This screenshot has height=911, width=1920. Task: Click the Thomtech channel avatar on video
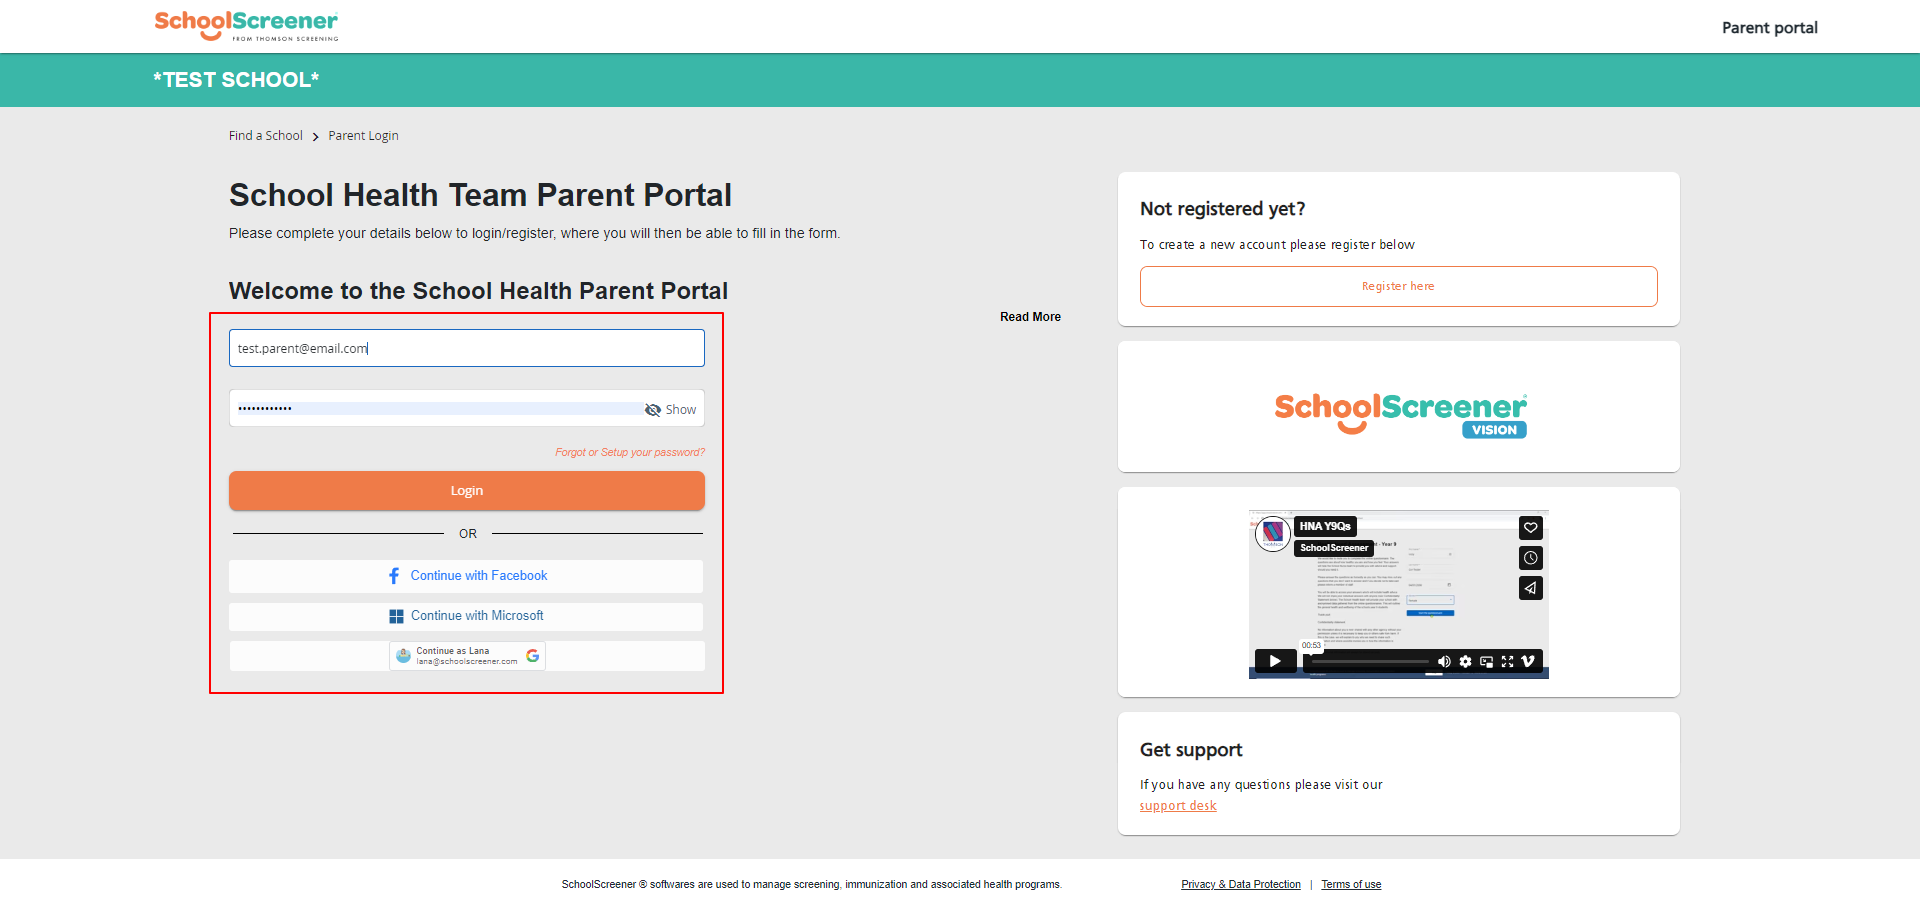[x=1272, y=533]
